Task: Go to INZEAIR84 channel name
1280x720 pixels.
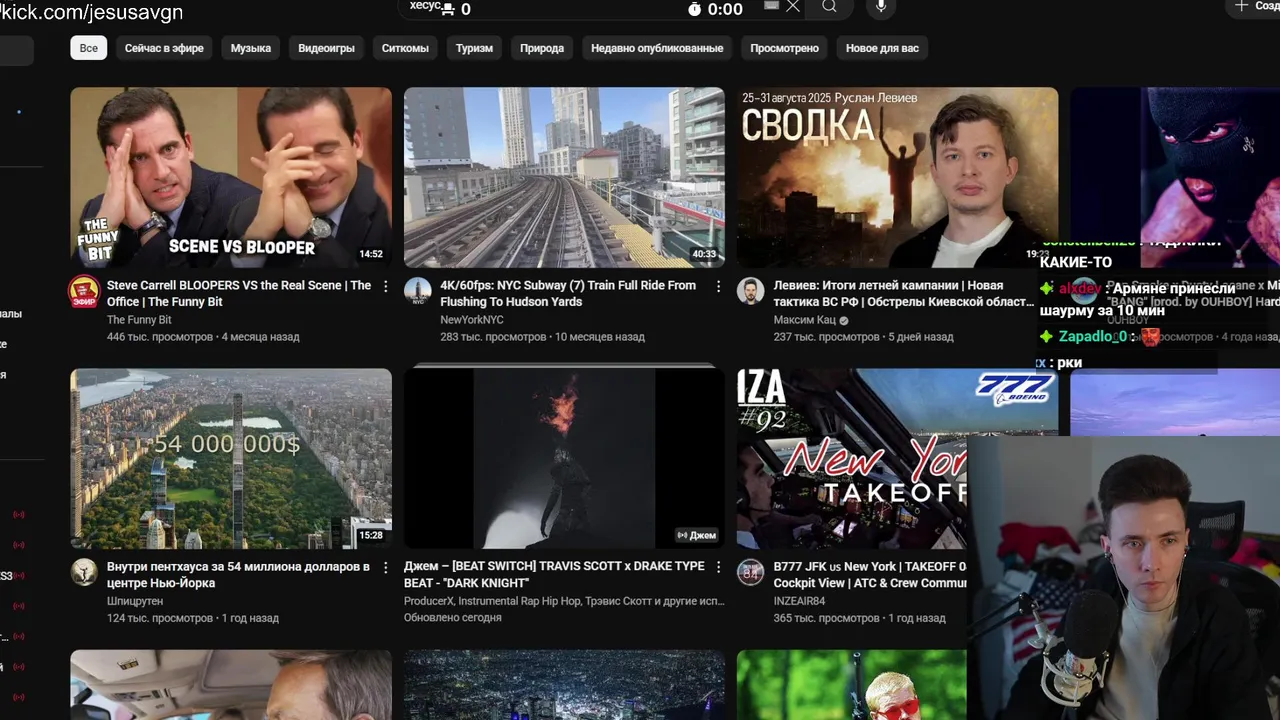Action: [799, 601]
